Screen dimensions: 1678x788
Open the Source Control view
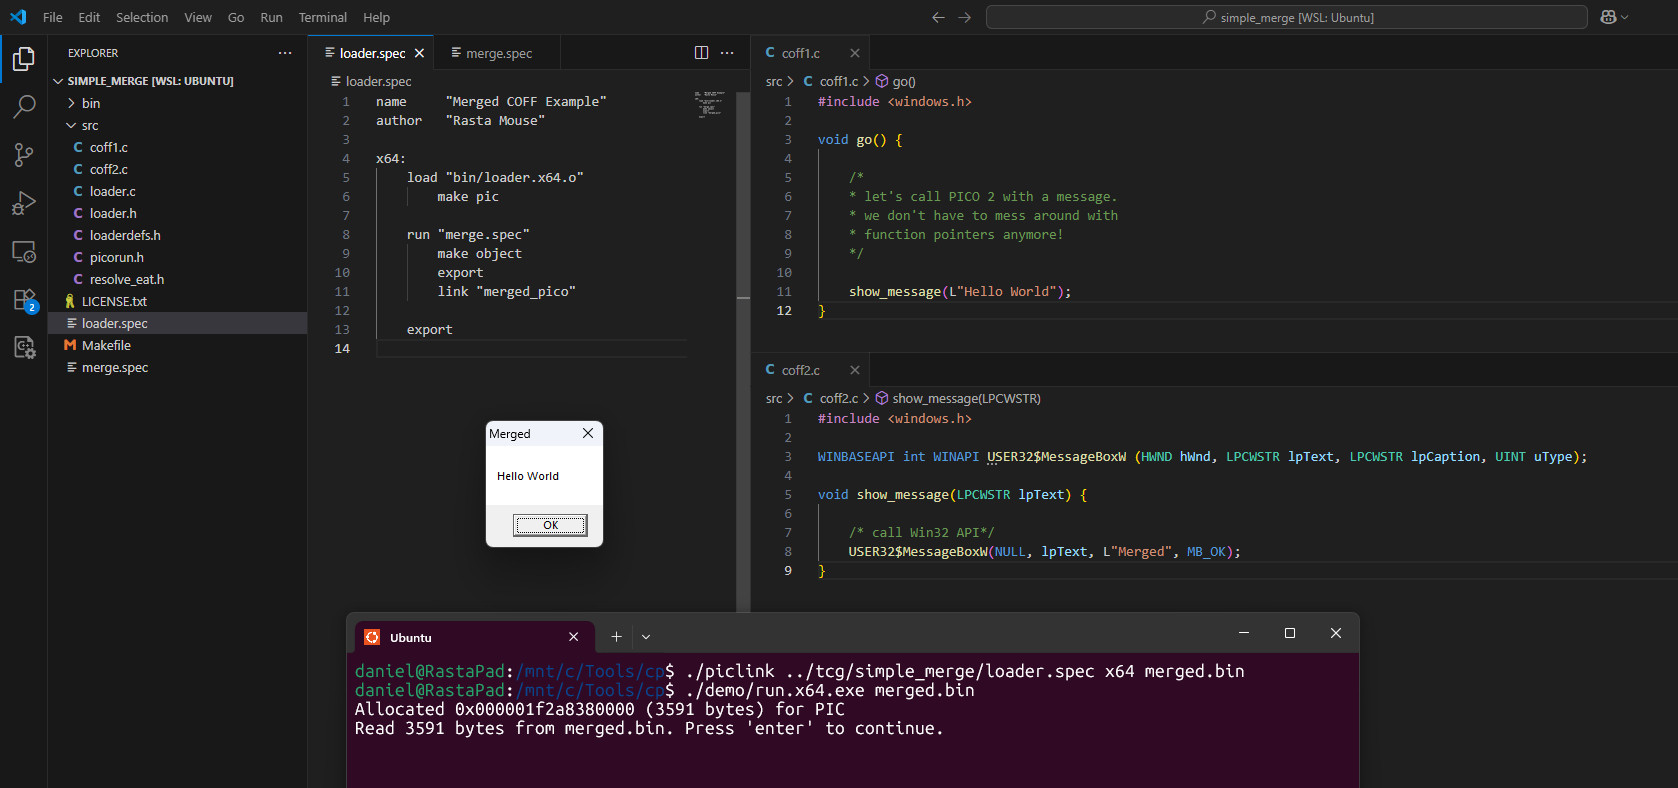(24, 155)
